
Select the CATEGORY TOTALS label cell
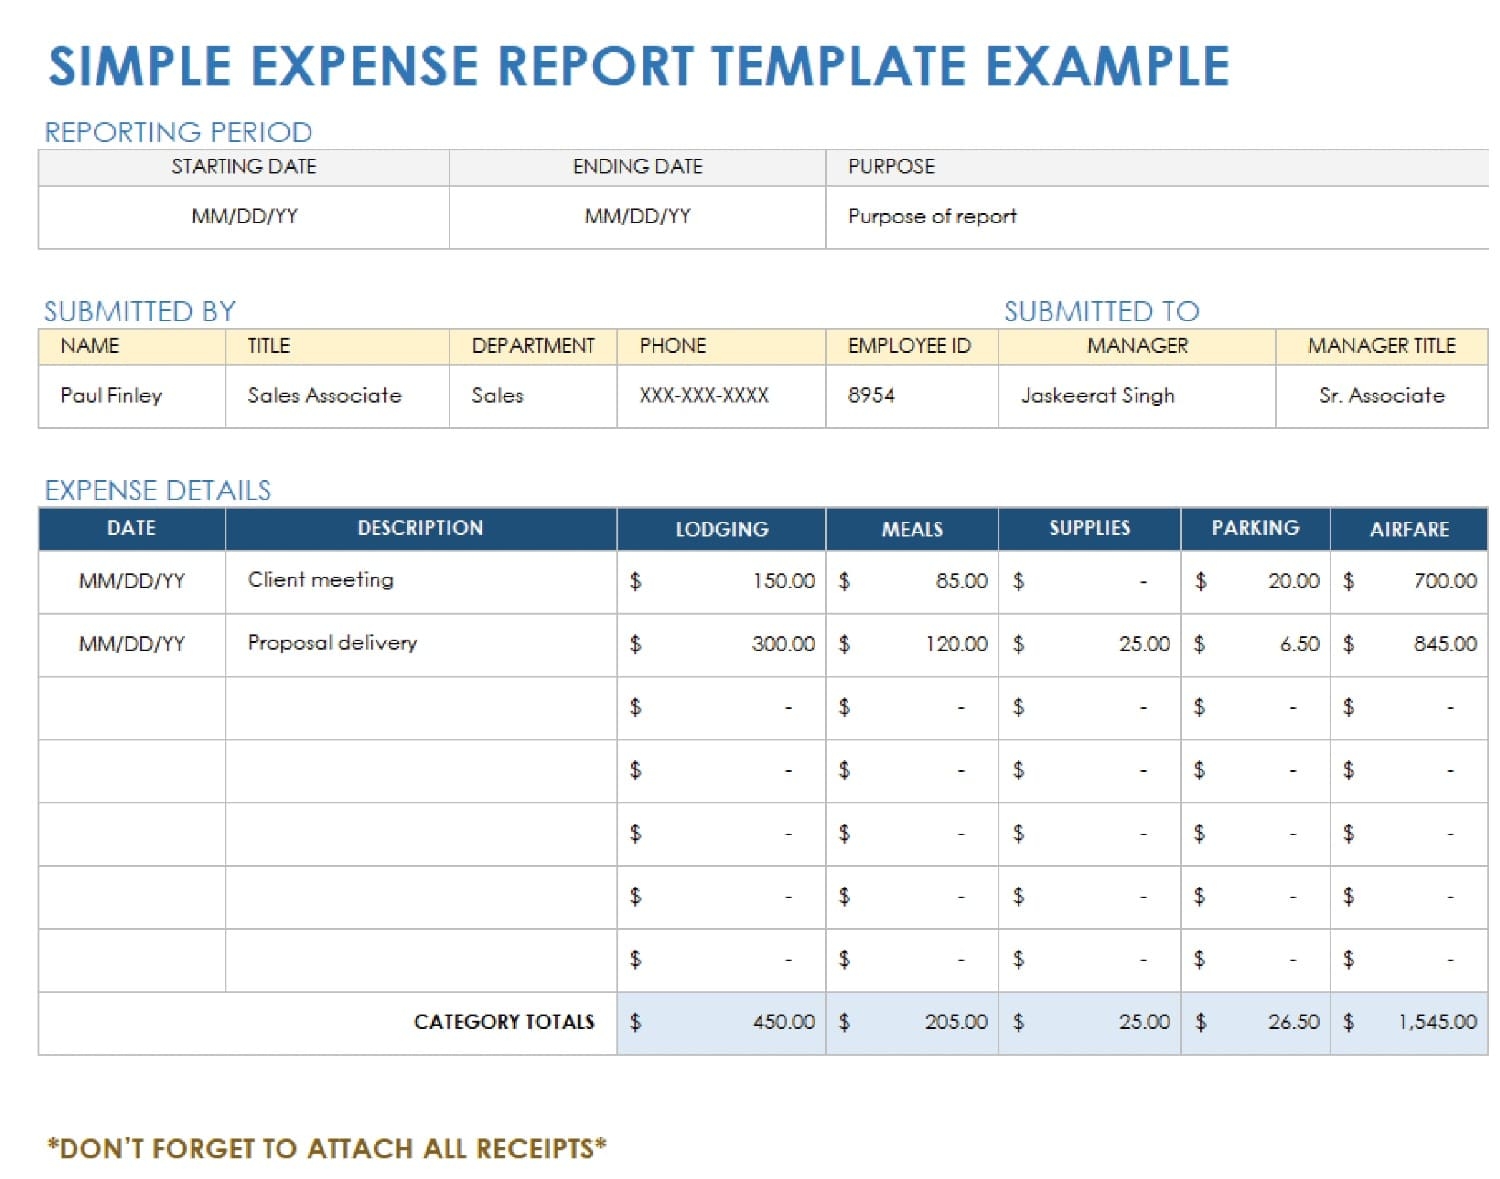tap(504, 1022)
